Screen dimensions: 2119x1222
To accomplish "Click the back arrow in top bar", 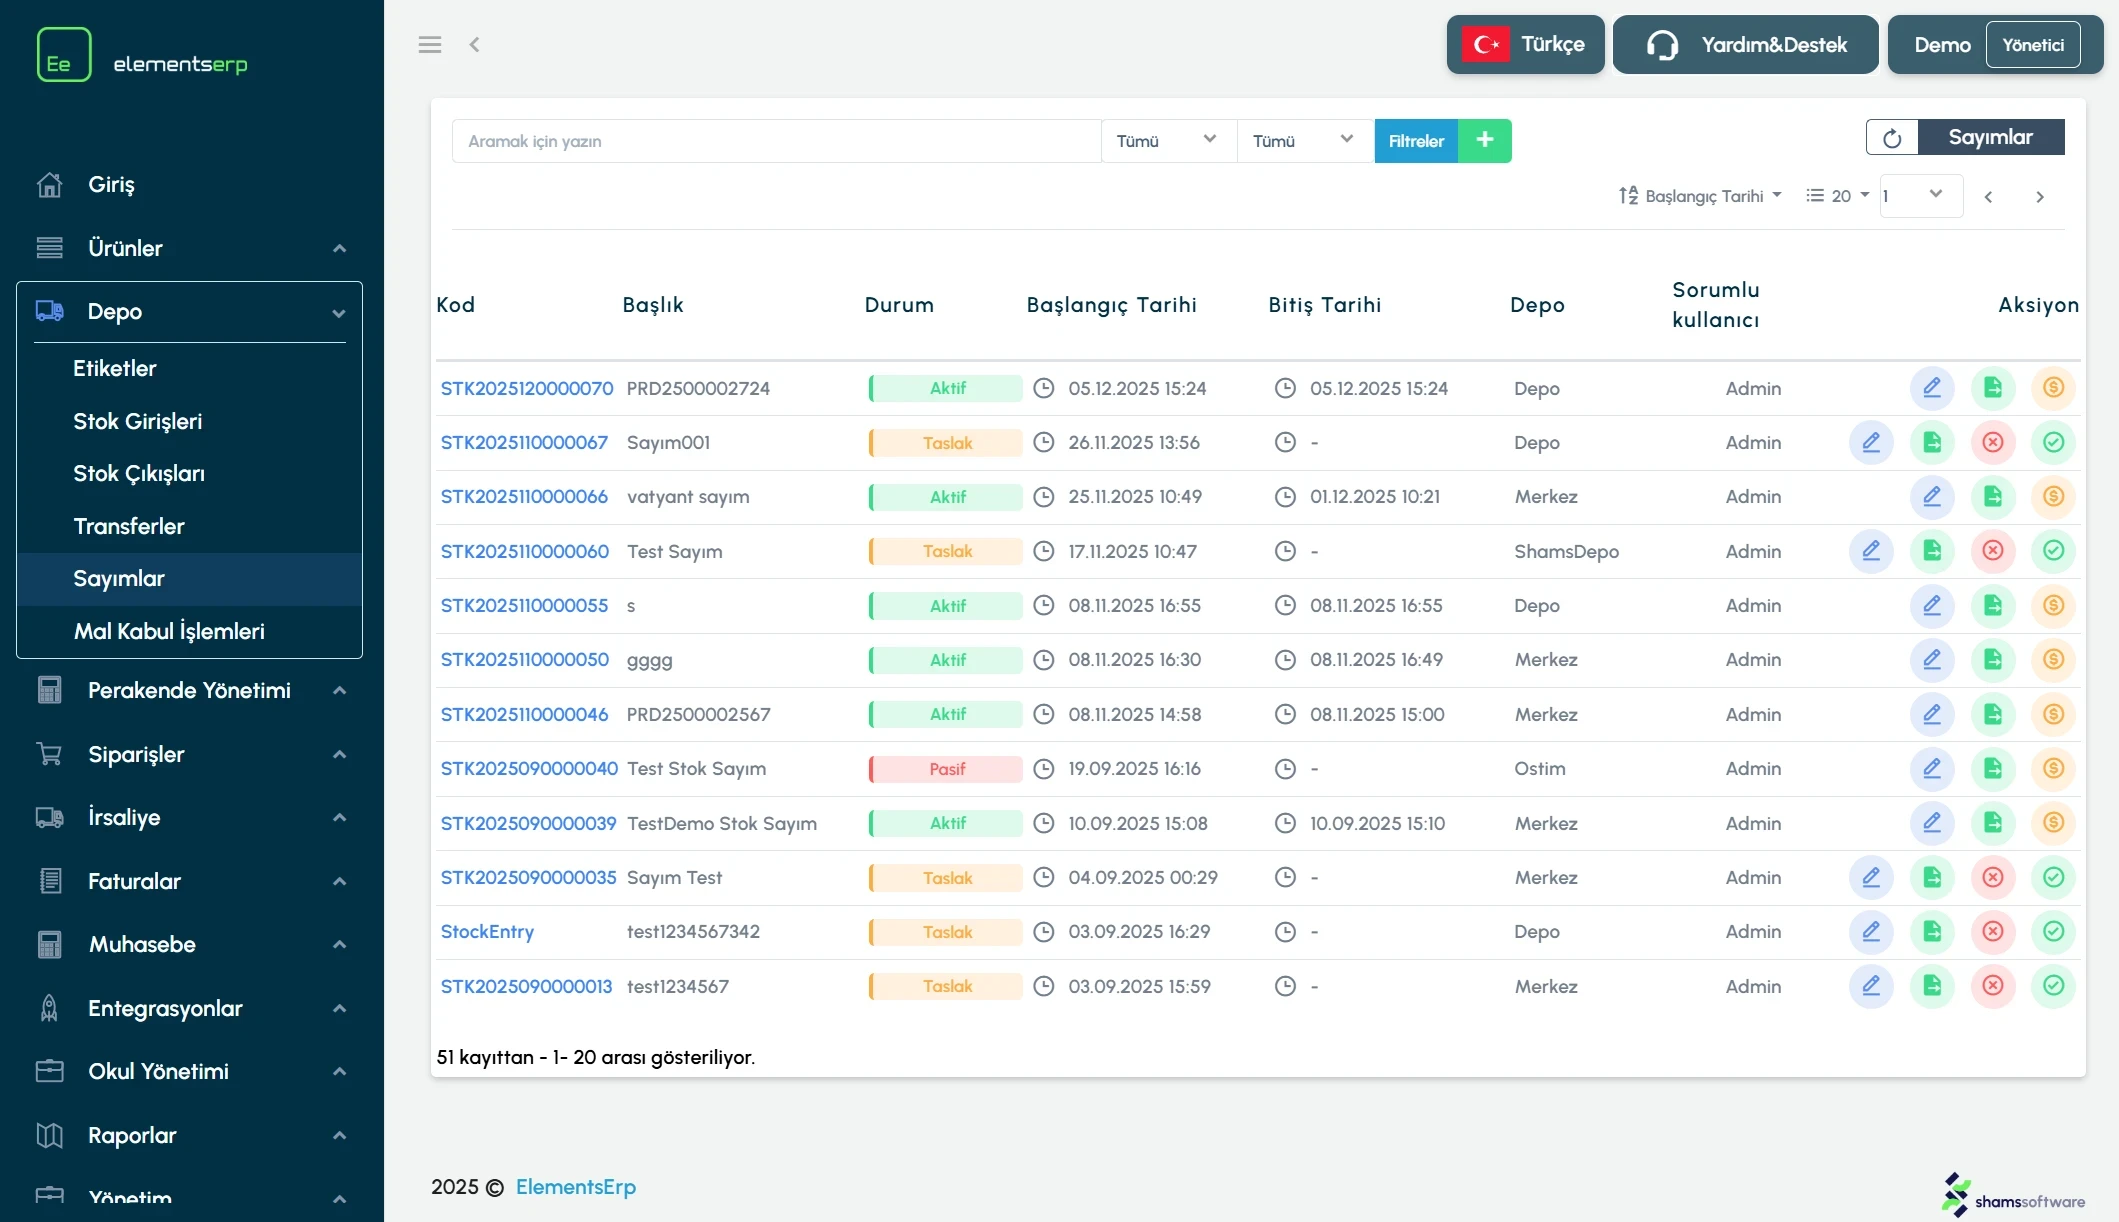I will 474,44.
